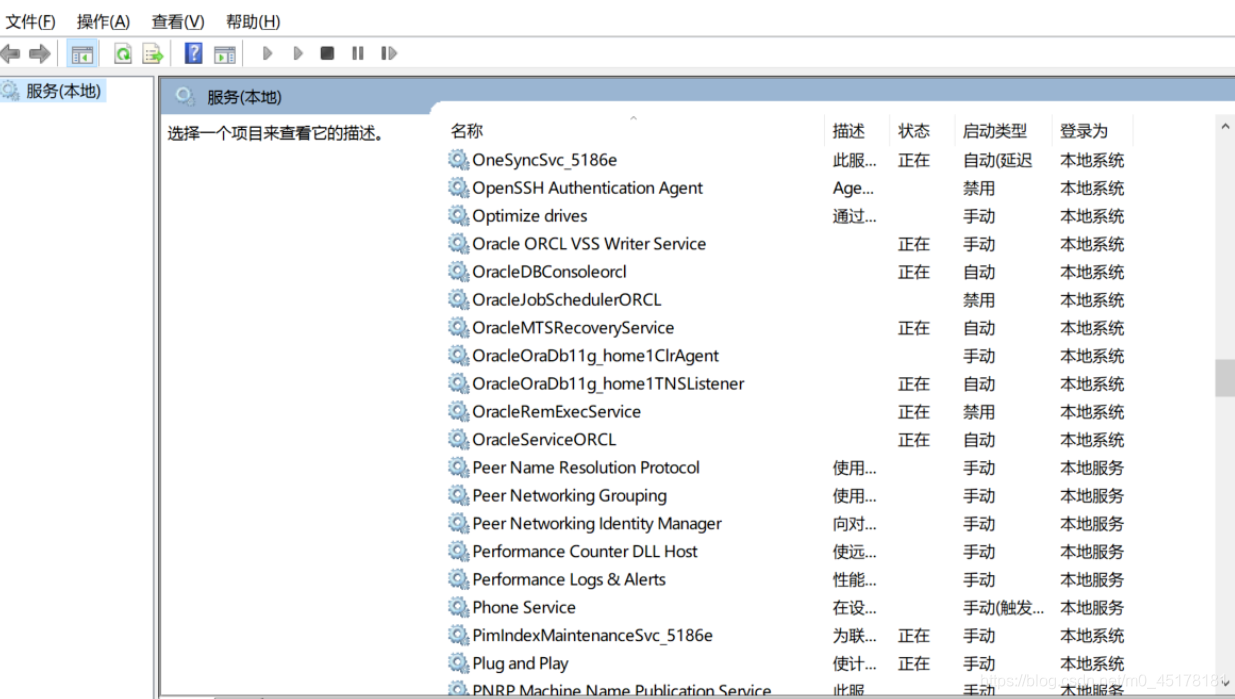Click the icon in the 服务(本地) header
The height and width of the screenshot is (699, 1235).
184,96
